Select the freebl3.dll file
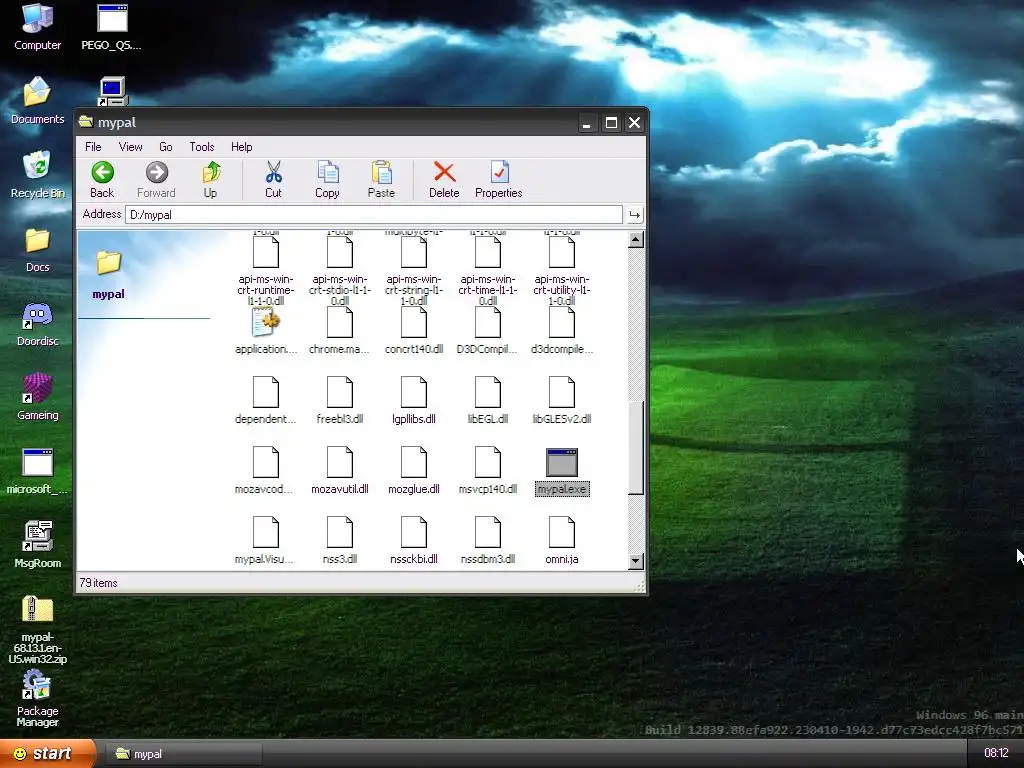The width and height of the screenshot is (1024, 768). pyautogui.click(x=340, y=401)
